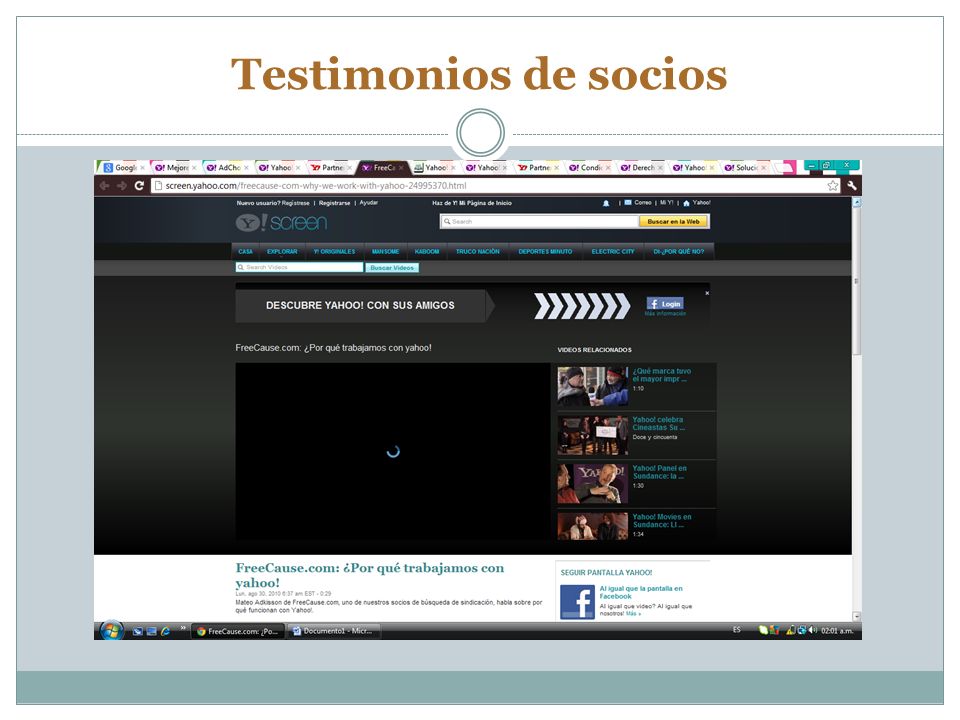
Task: Open the KABOOM navigation item
Action: 427,252
